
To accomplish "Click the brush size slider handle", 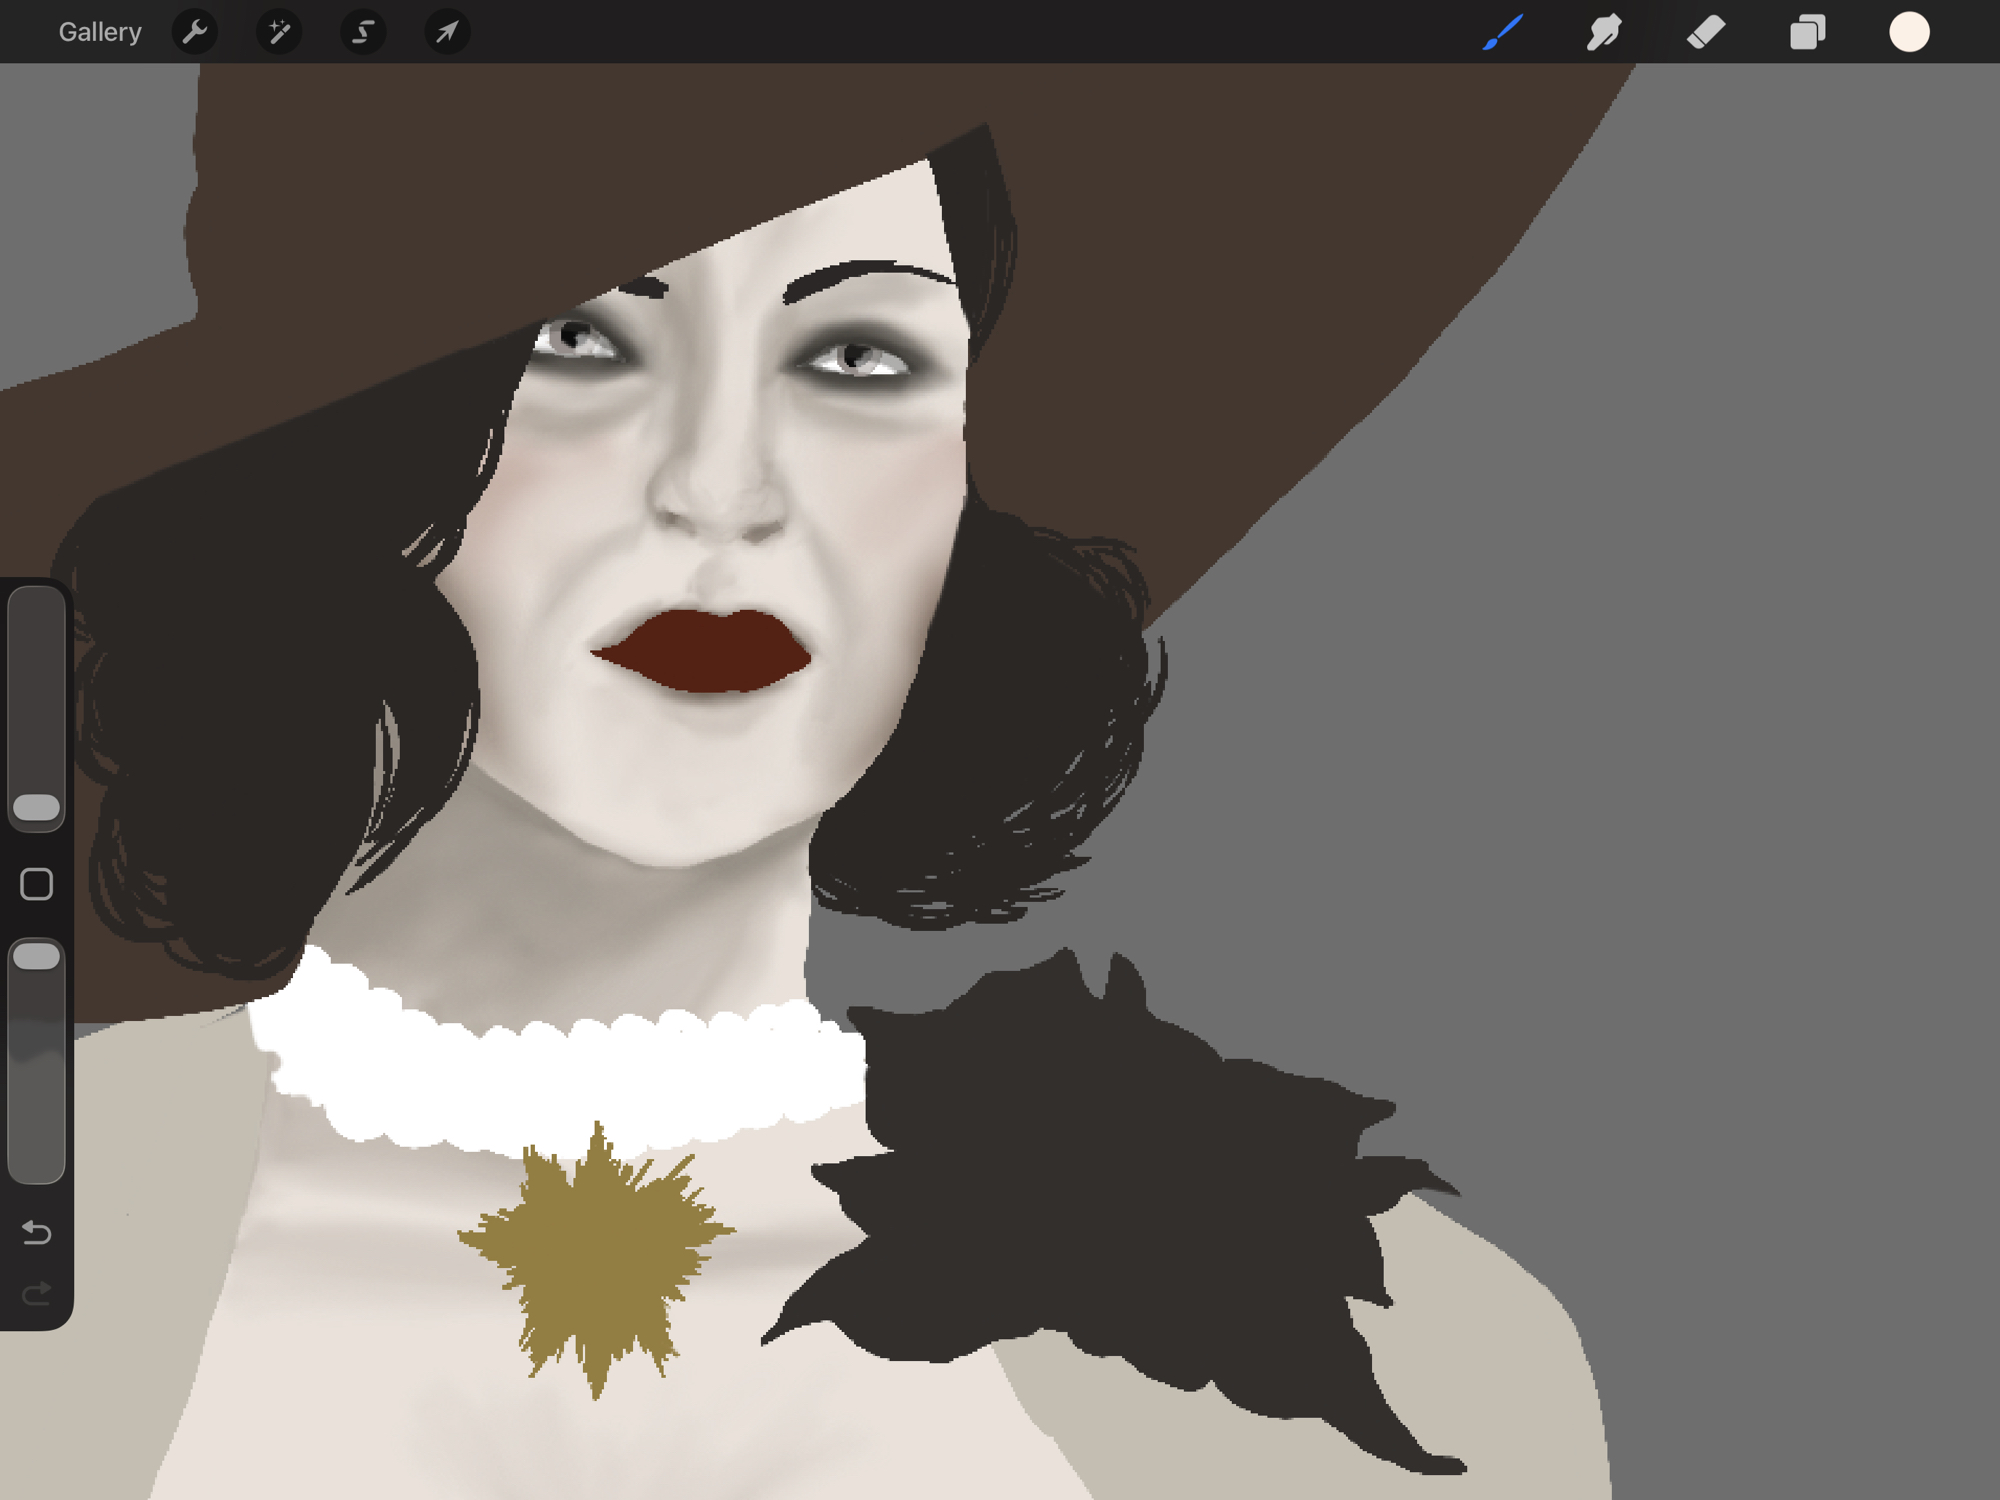I will pos(37,808).
